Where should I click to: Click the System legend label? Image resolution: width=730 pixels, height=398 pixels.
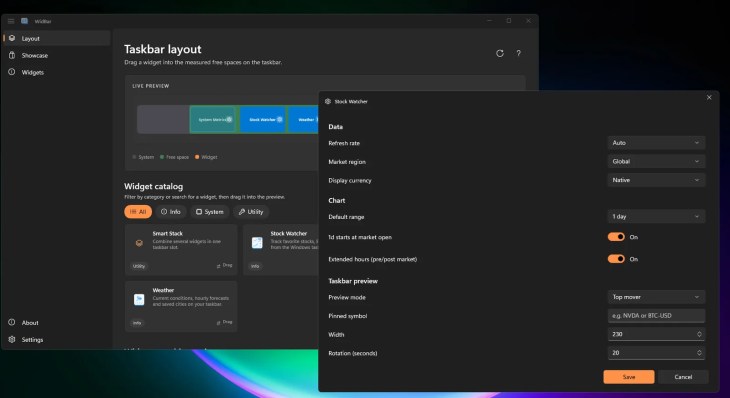click(x=146, y=157)
